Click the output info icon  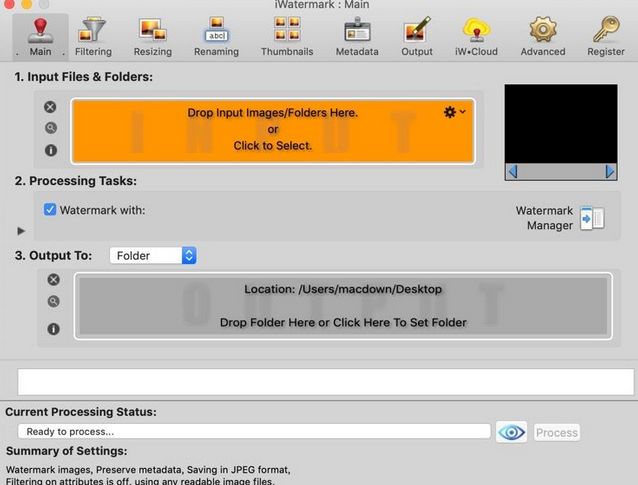click(53, 329)
